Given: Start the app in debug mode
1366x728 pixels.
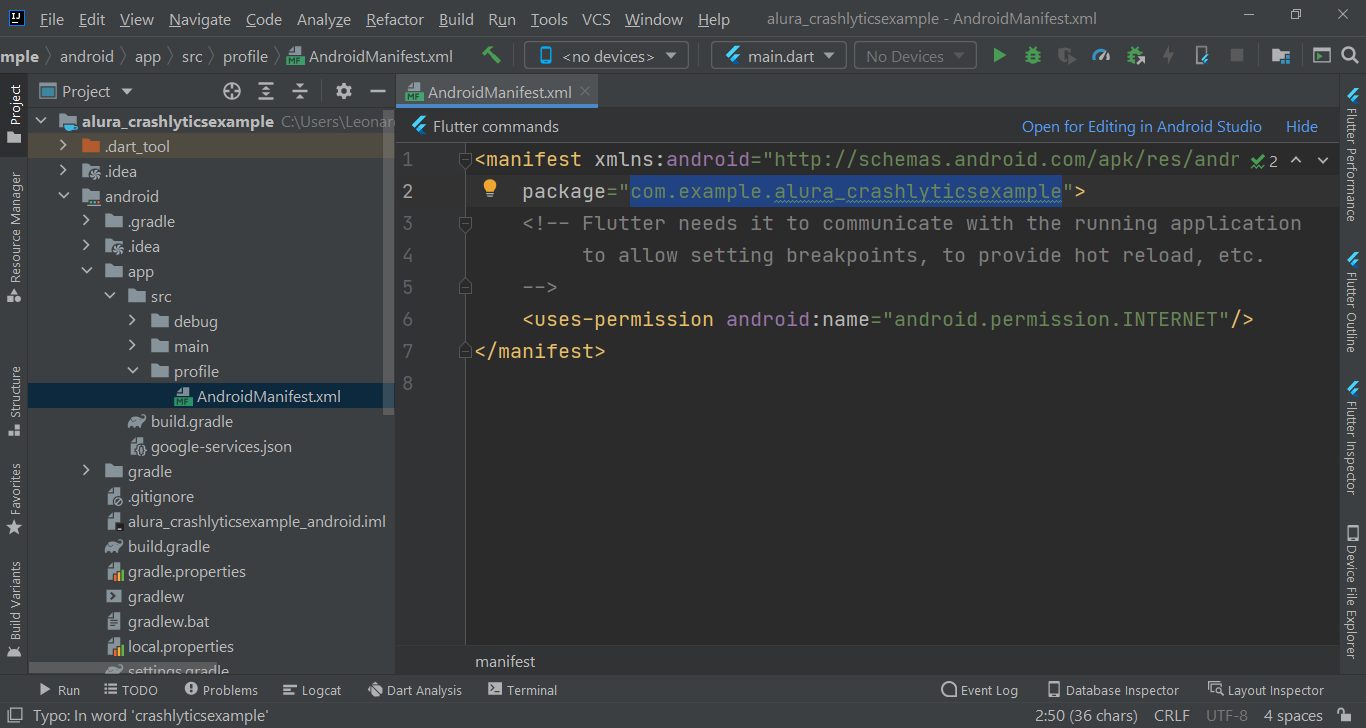Looking at the screenshot, I should pyautogui.click(x=1032, y=55).
